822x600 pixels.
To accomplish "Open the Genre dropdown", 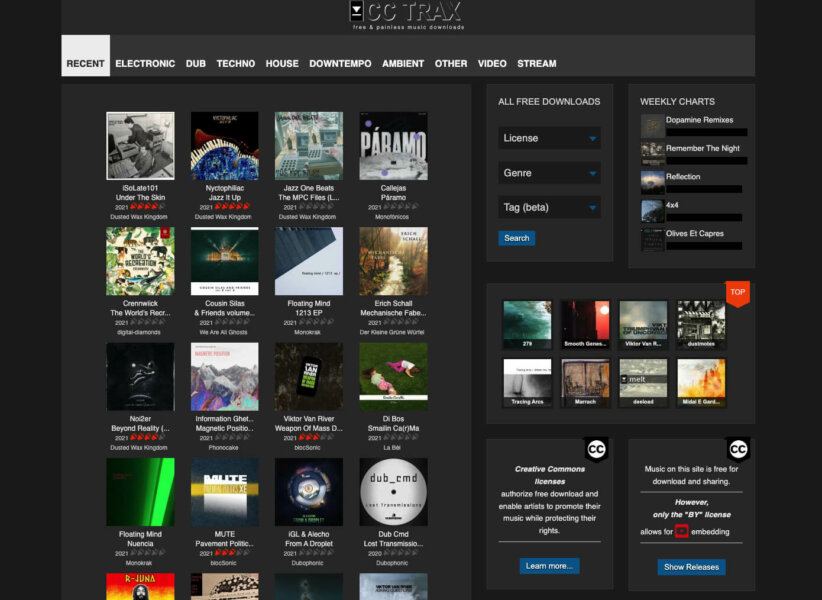I will click(x=549, y=172).
